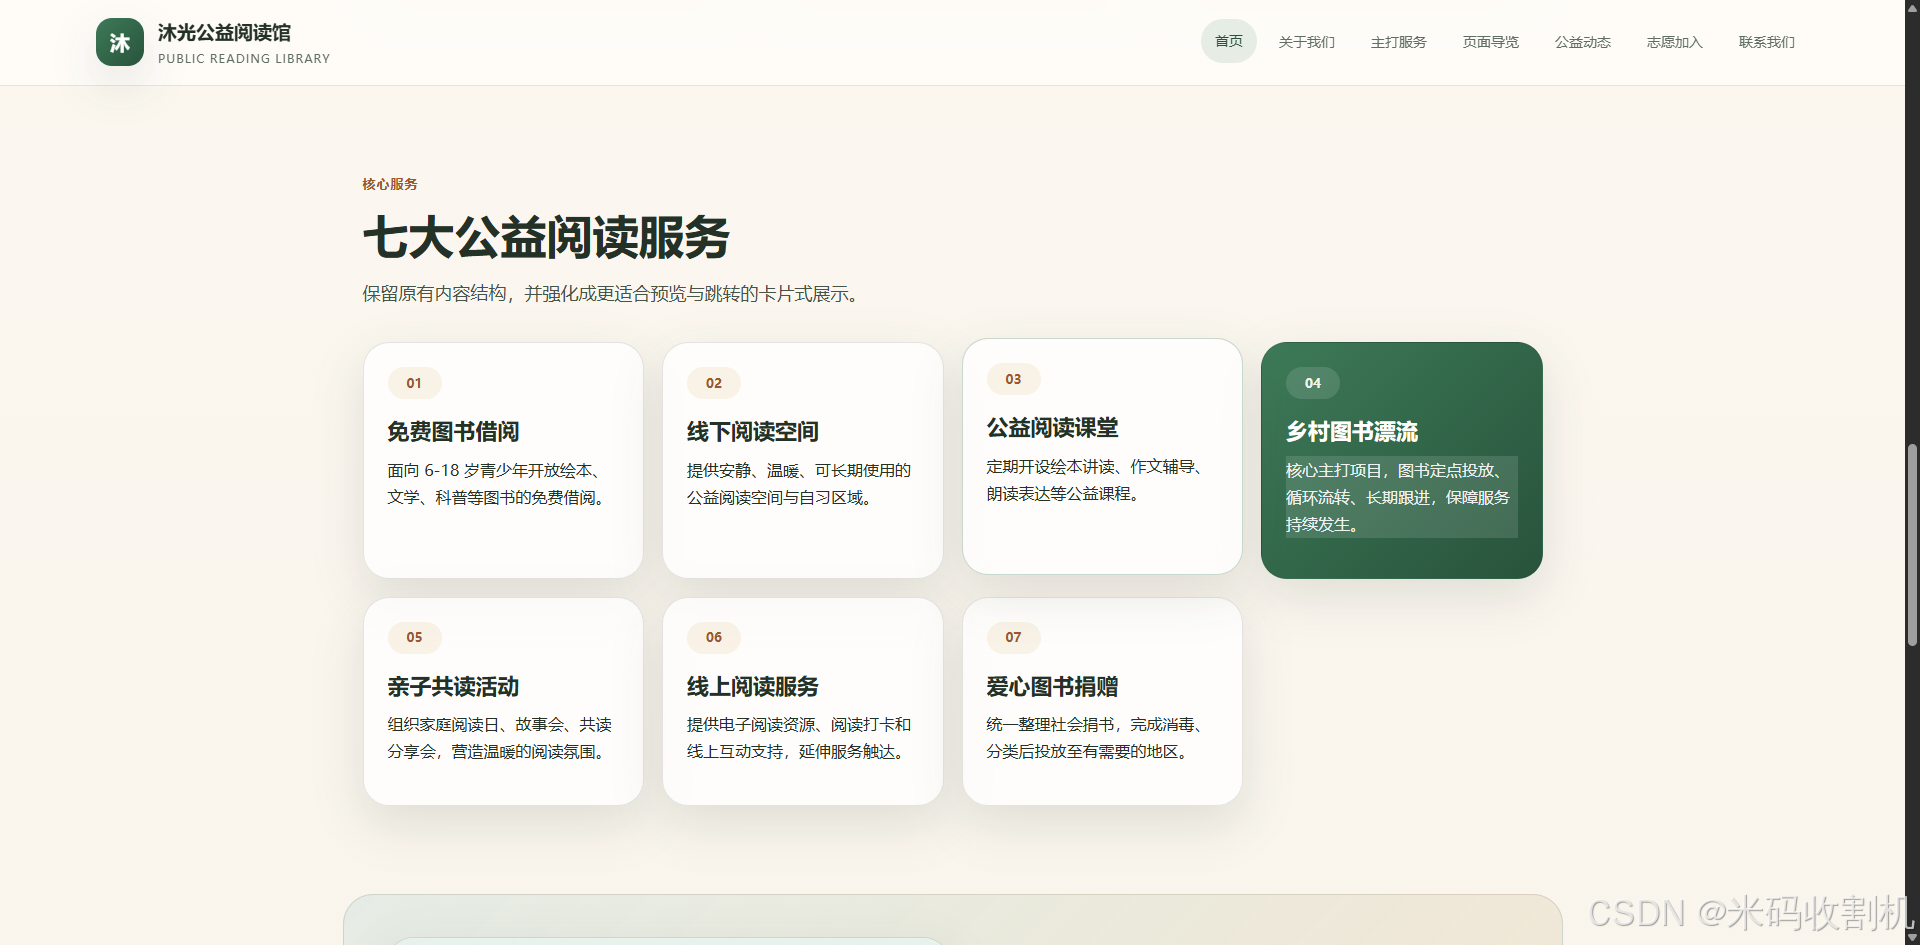1920x945 pixels.
Task: Click the 核心服务 section label
Action: [x=390, y=184]
